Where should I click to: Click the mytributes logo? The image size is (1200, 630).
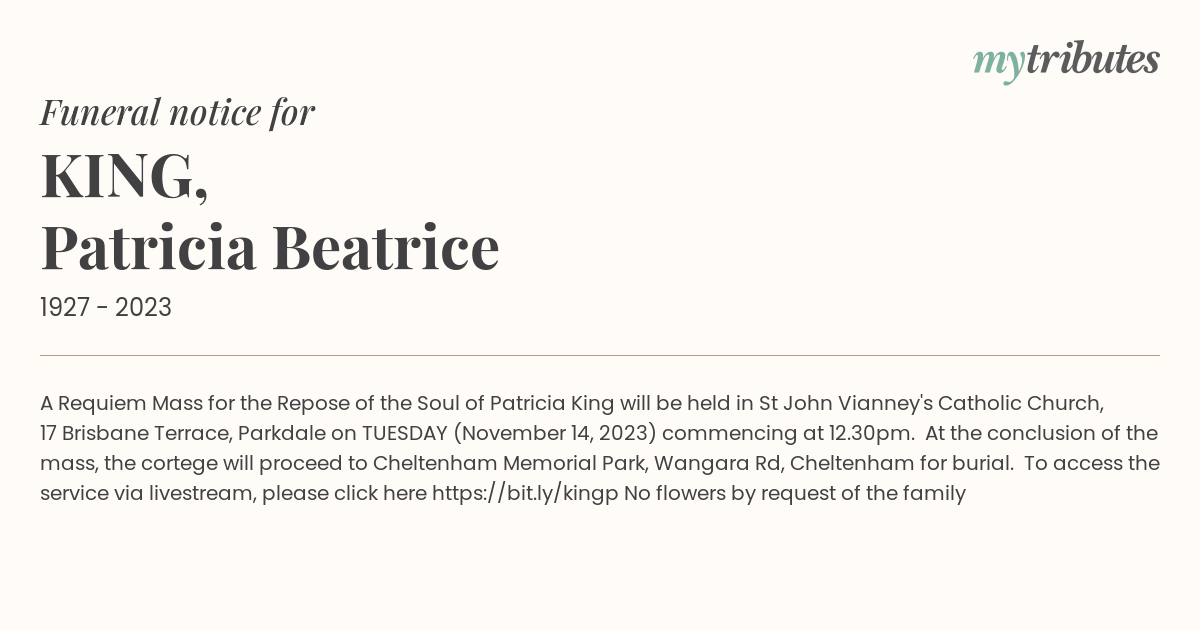(x=1066, y=61)
